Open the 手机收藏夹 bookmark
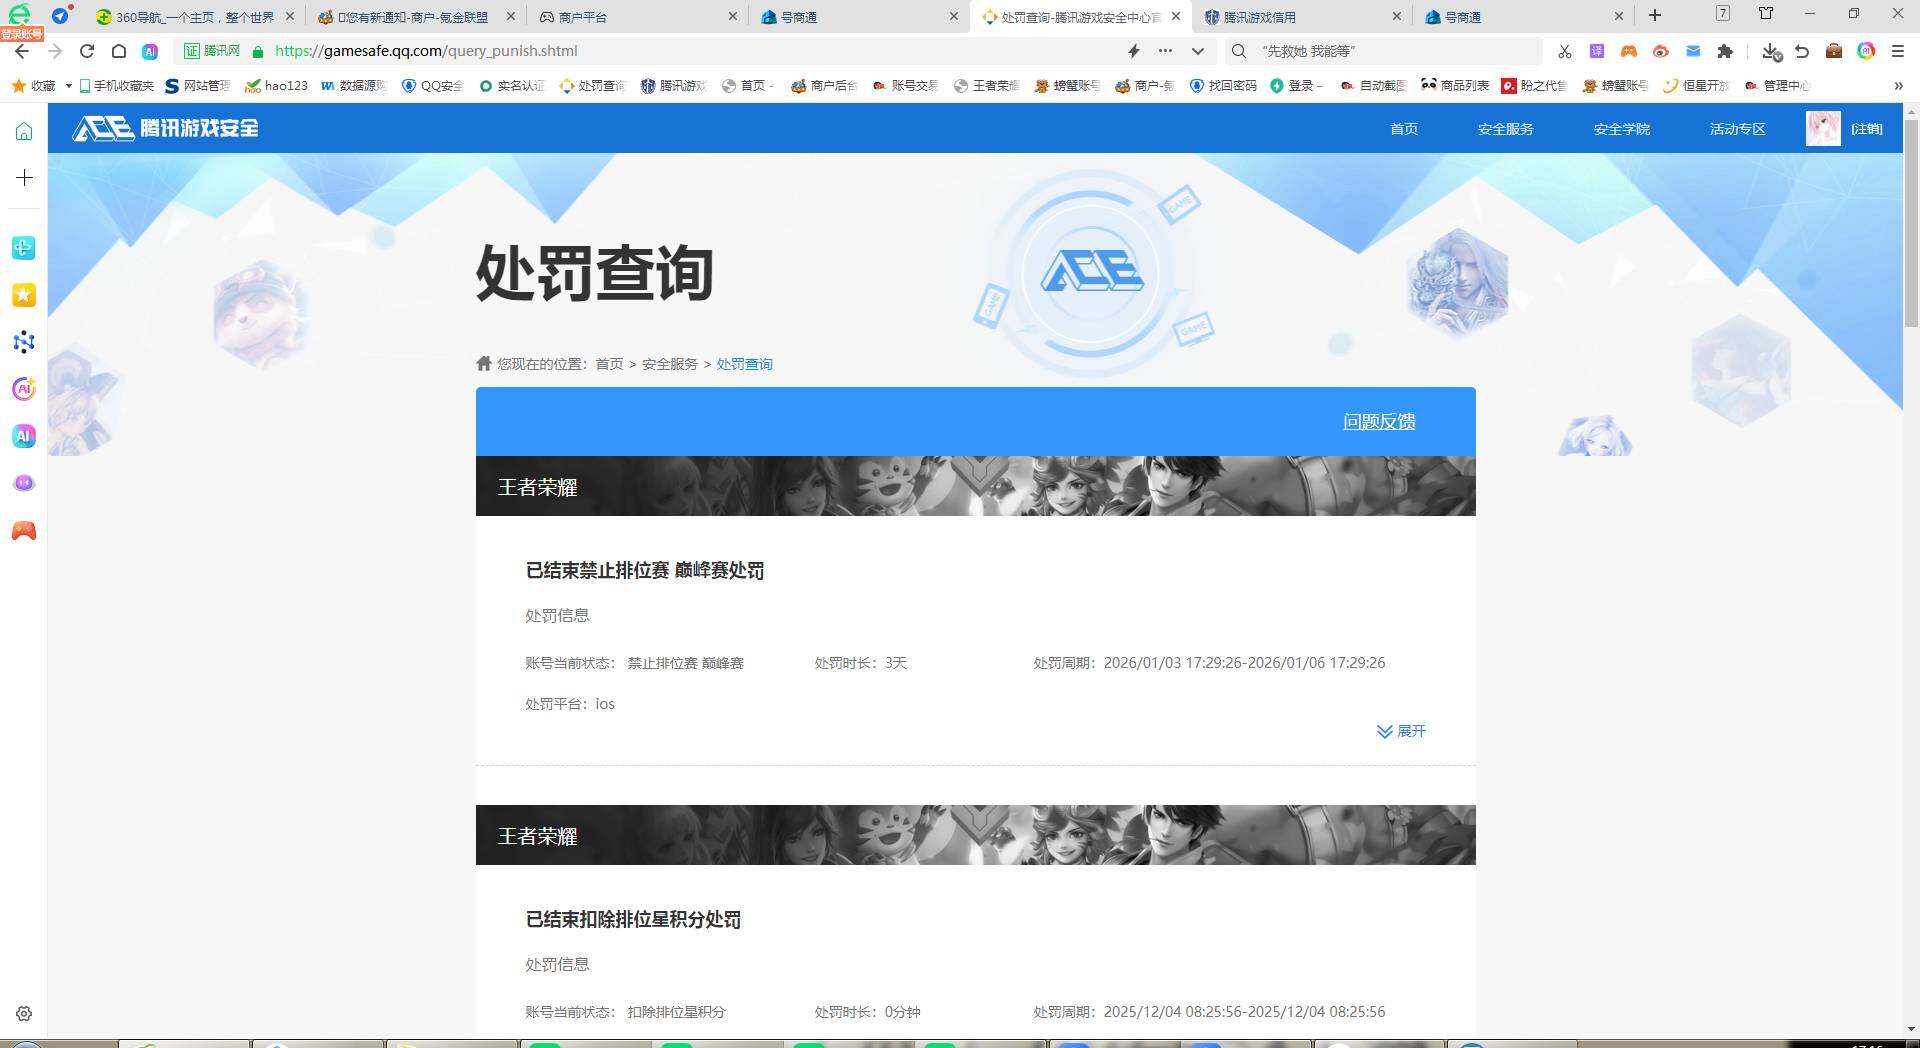 click(117, 86)
